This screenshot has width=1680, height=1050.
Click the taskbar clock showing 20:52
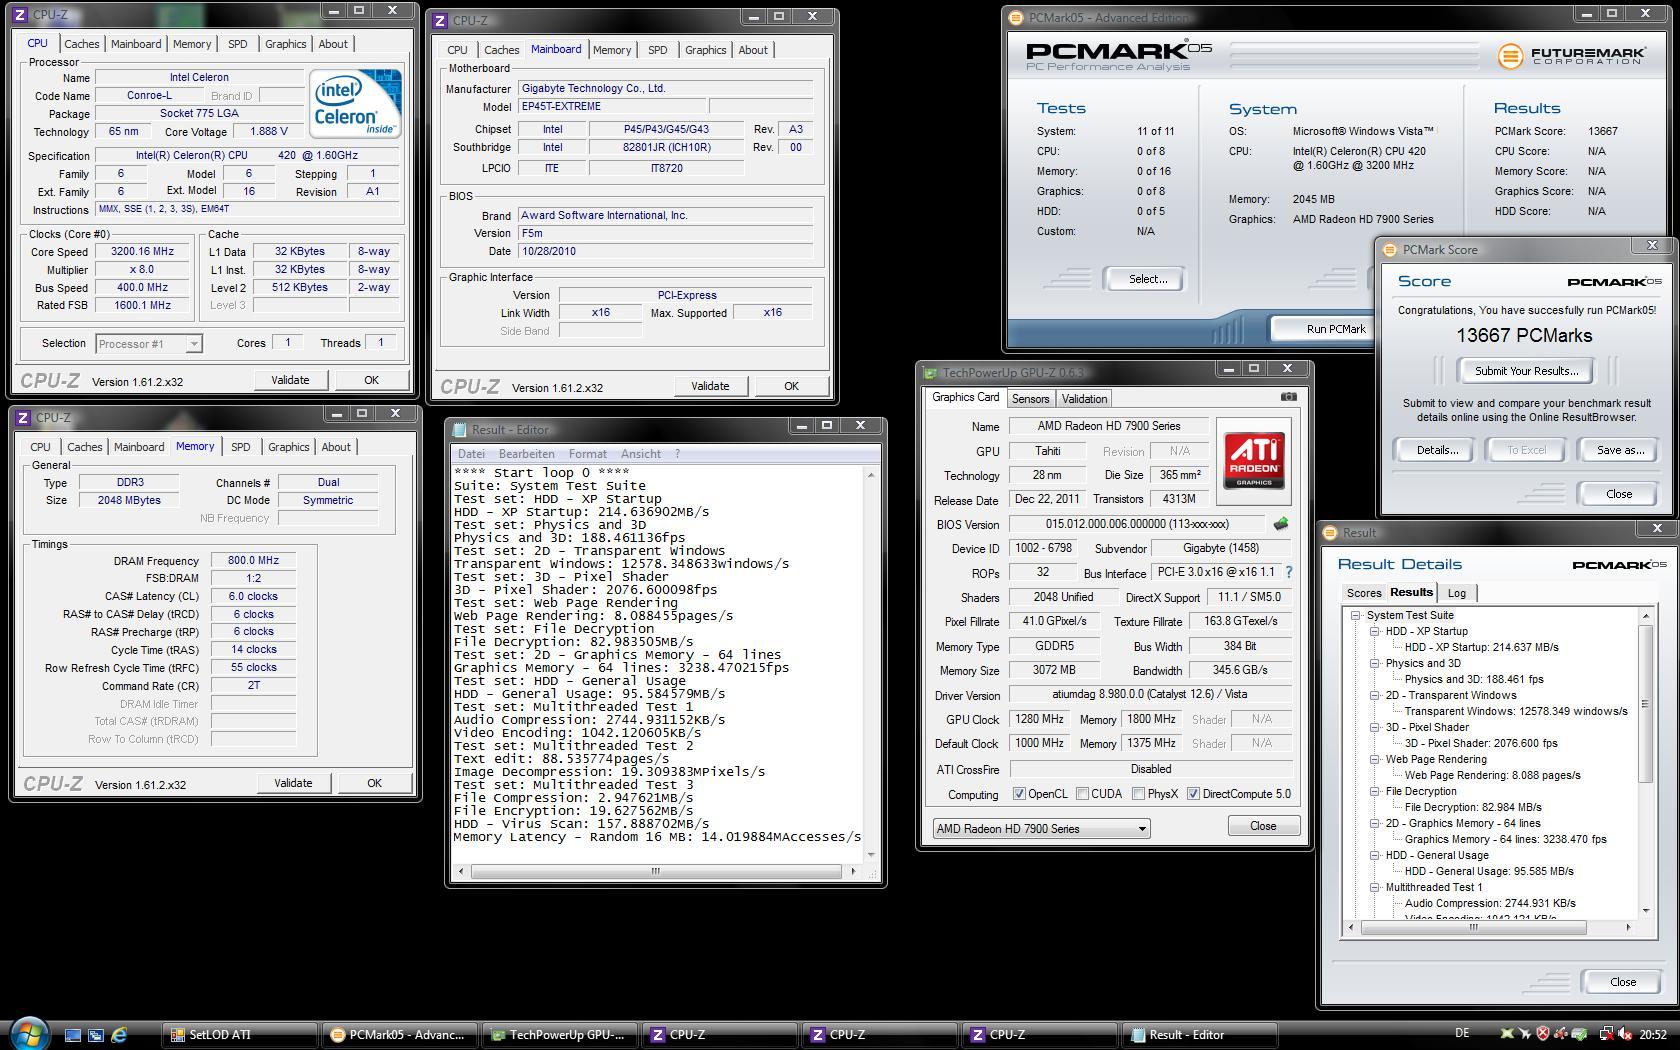pyautogui.click(x=1652, y=1035)
